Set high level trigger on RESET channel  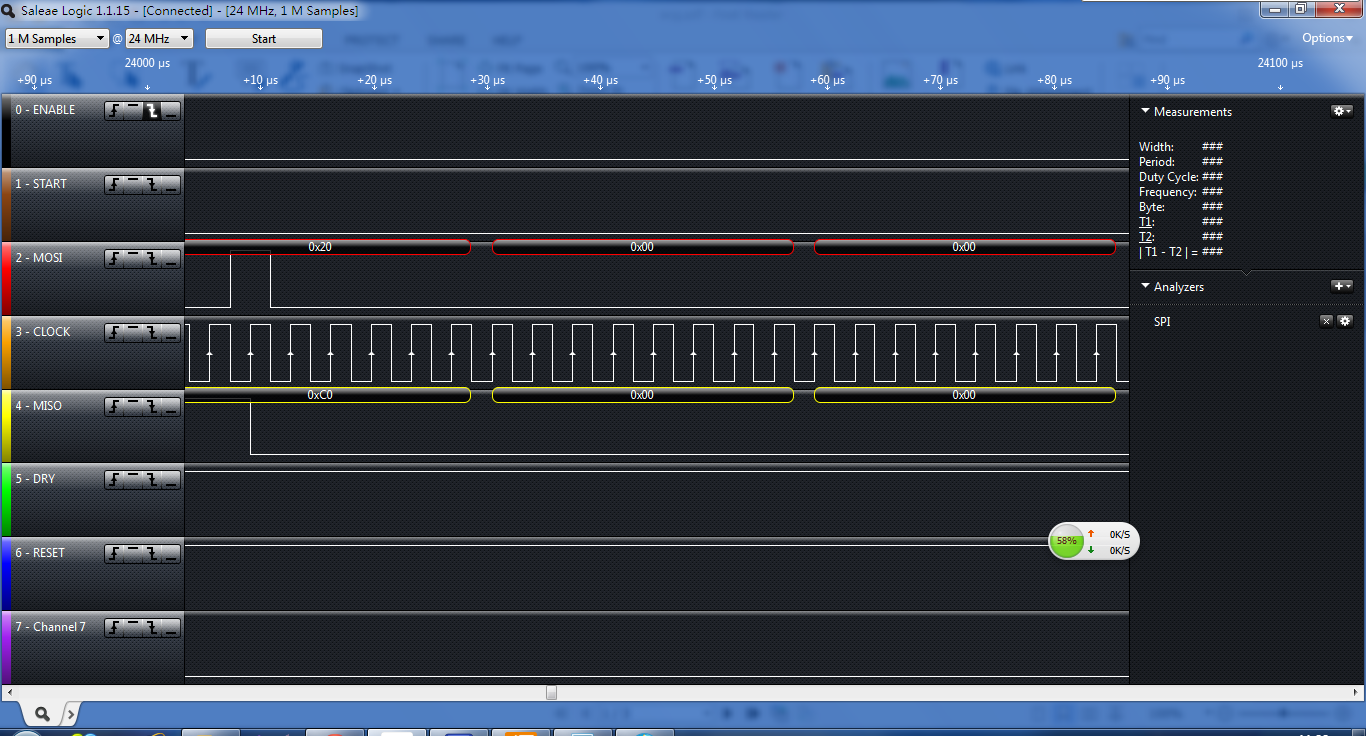click(133, 554)
